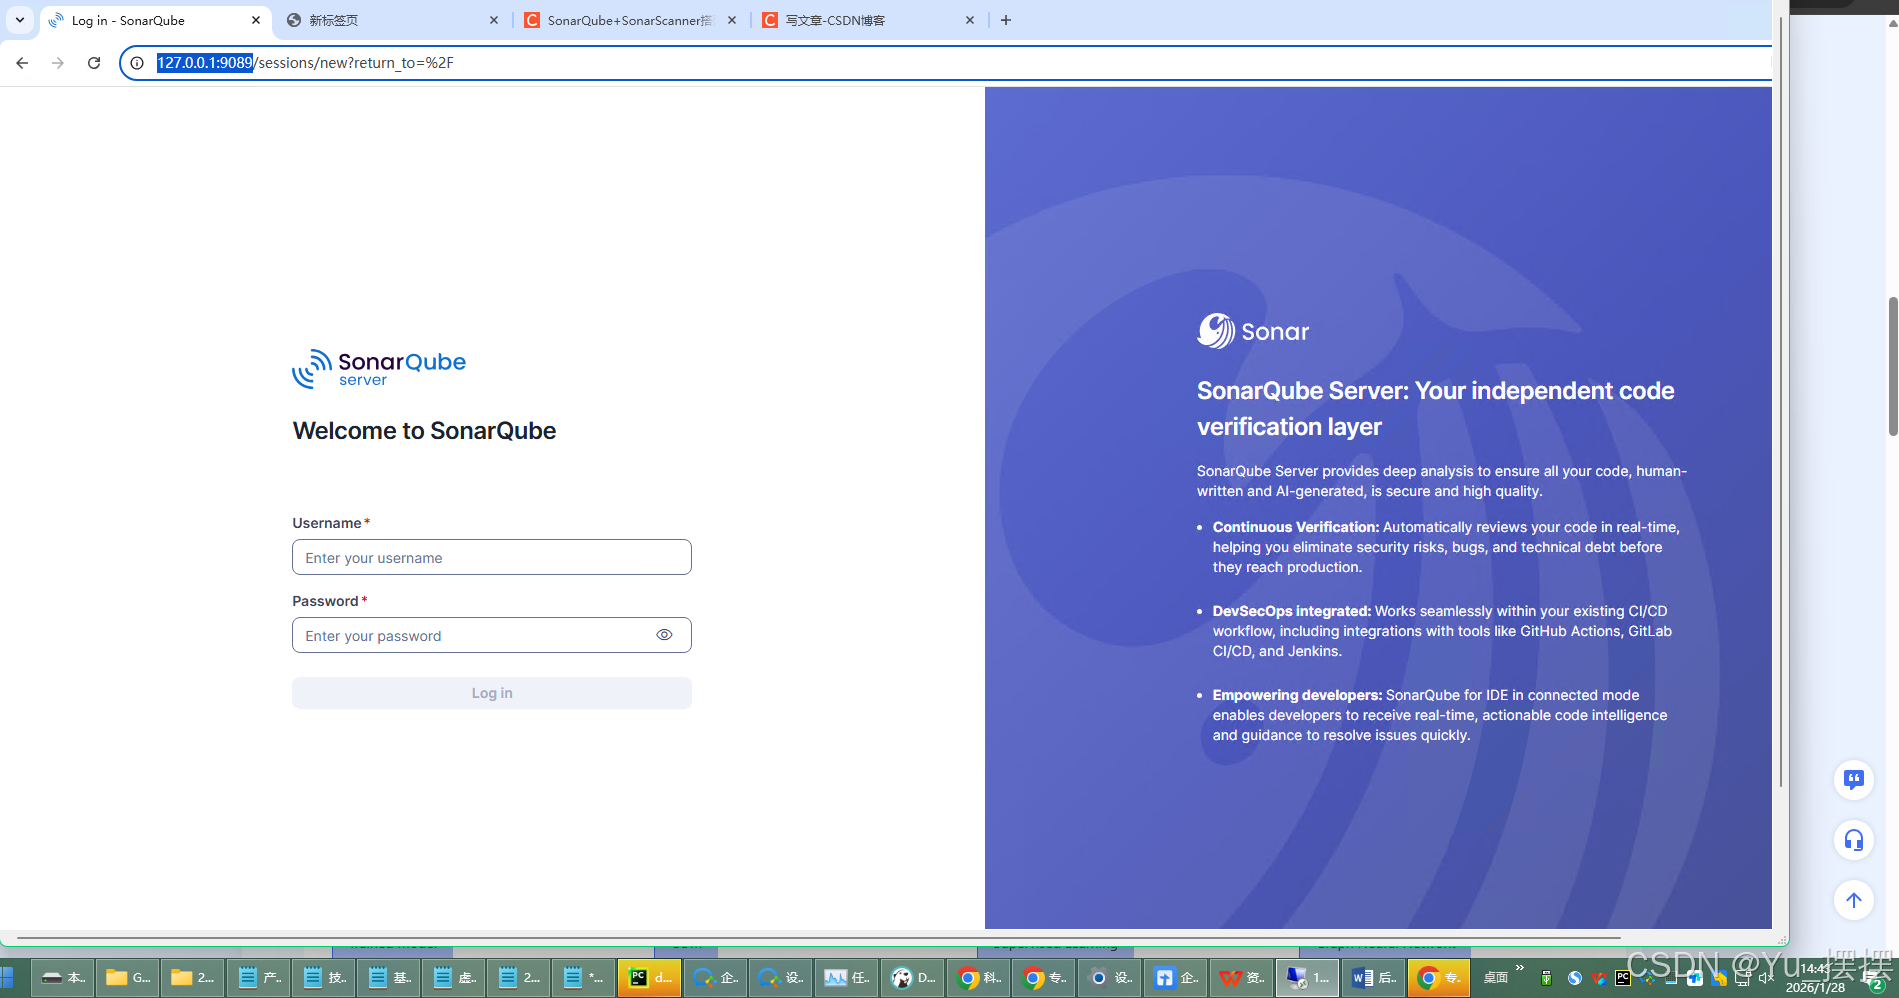Open the Task Manager taskbar item 任..
The image size is (1899, 998).
coord(845,977)
